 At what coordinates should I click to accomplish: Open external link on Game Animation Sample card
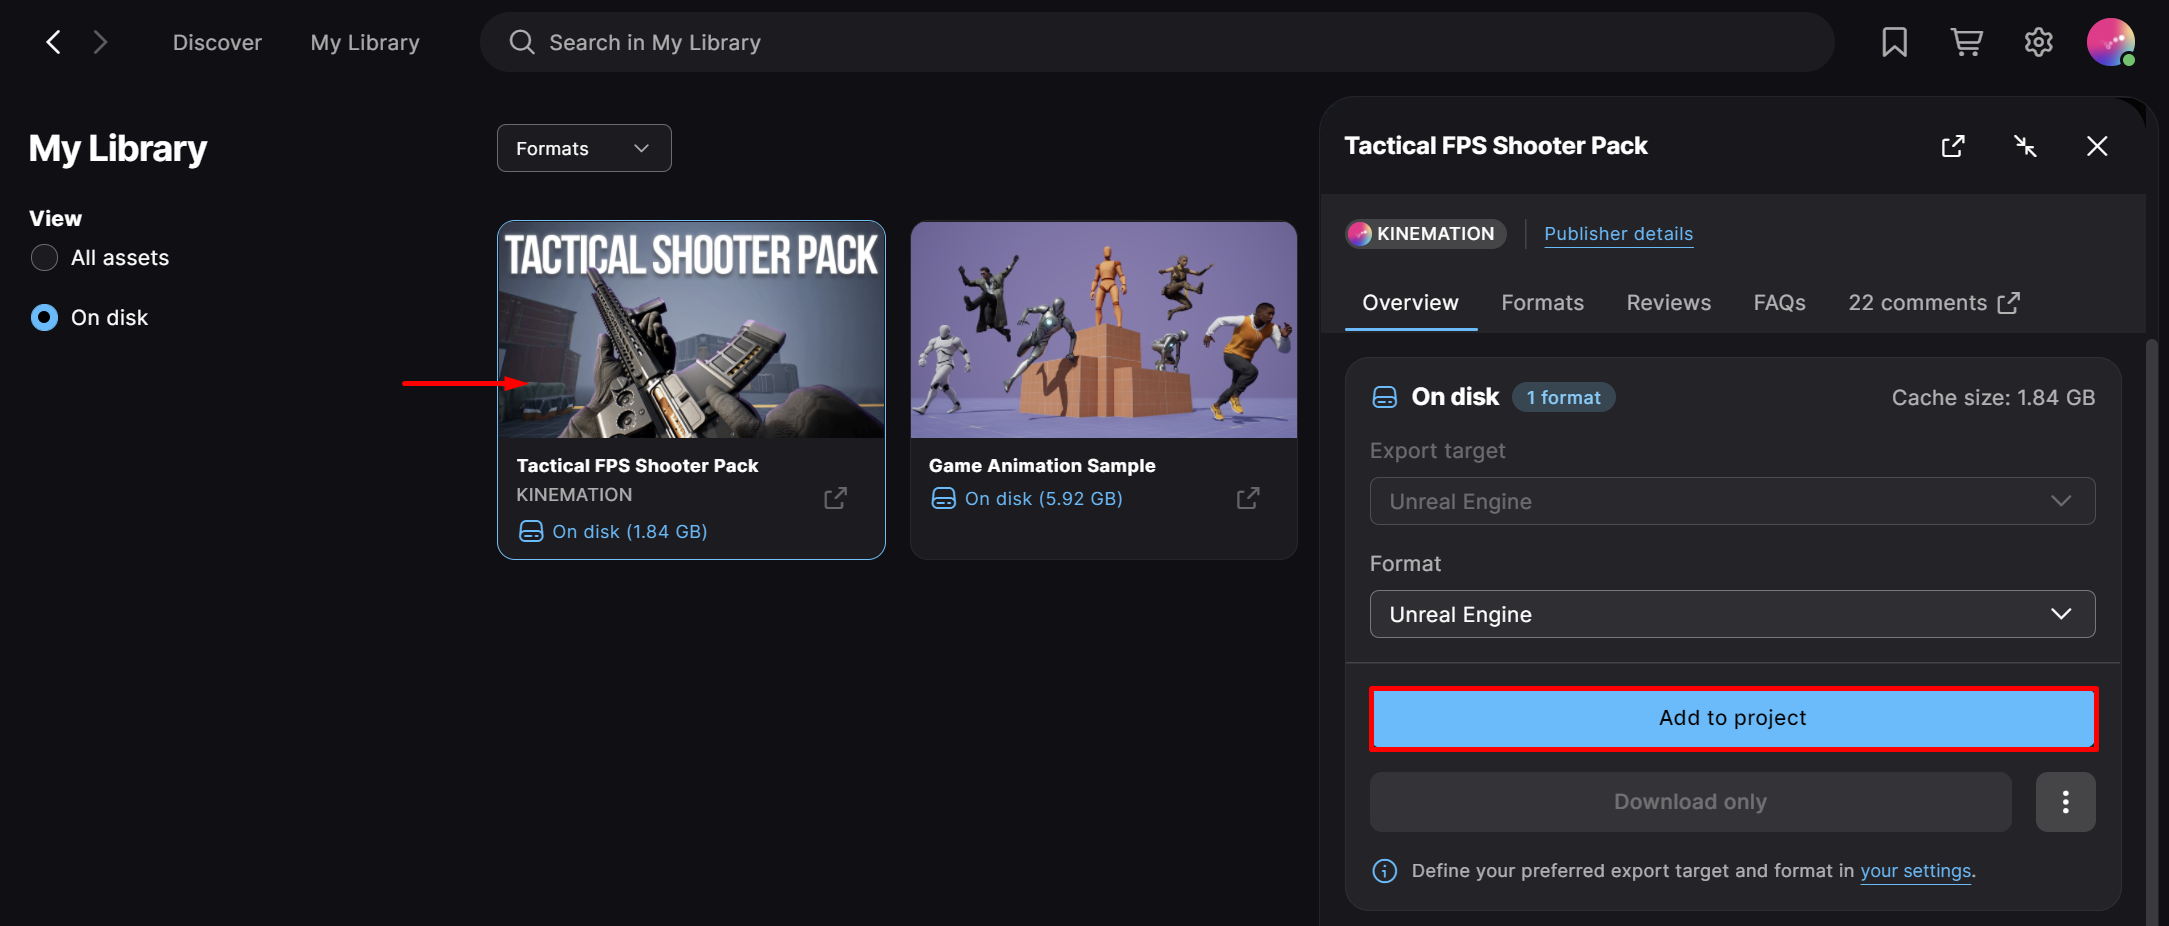[x=1248, y=498]
